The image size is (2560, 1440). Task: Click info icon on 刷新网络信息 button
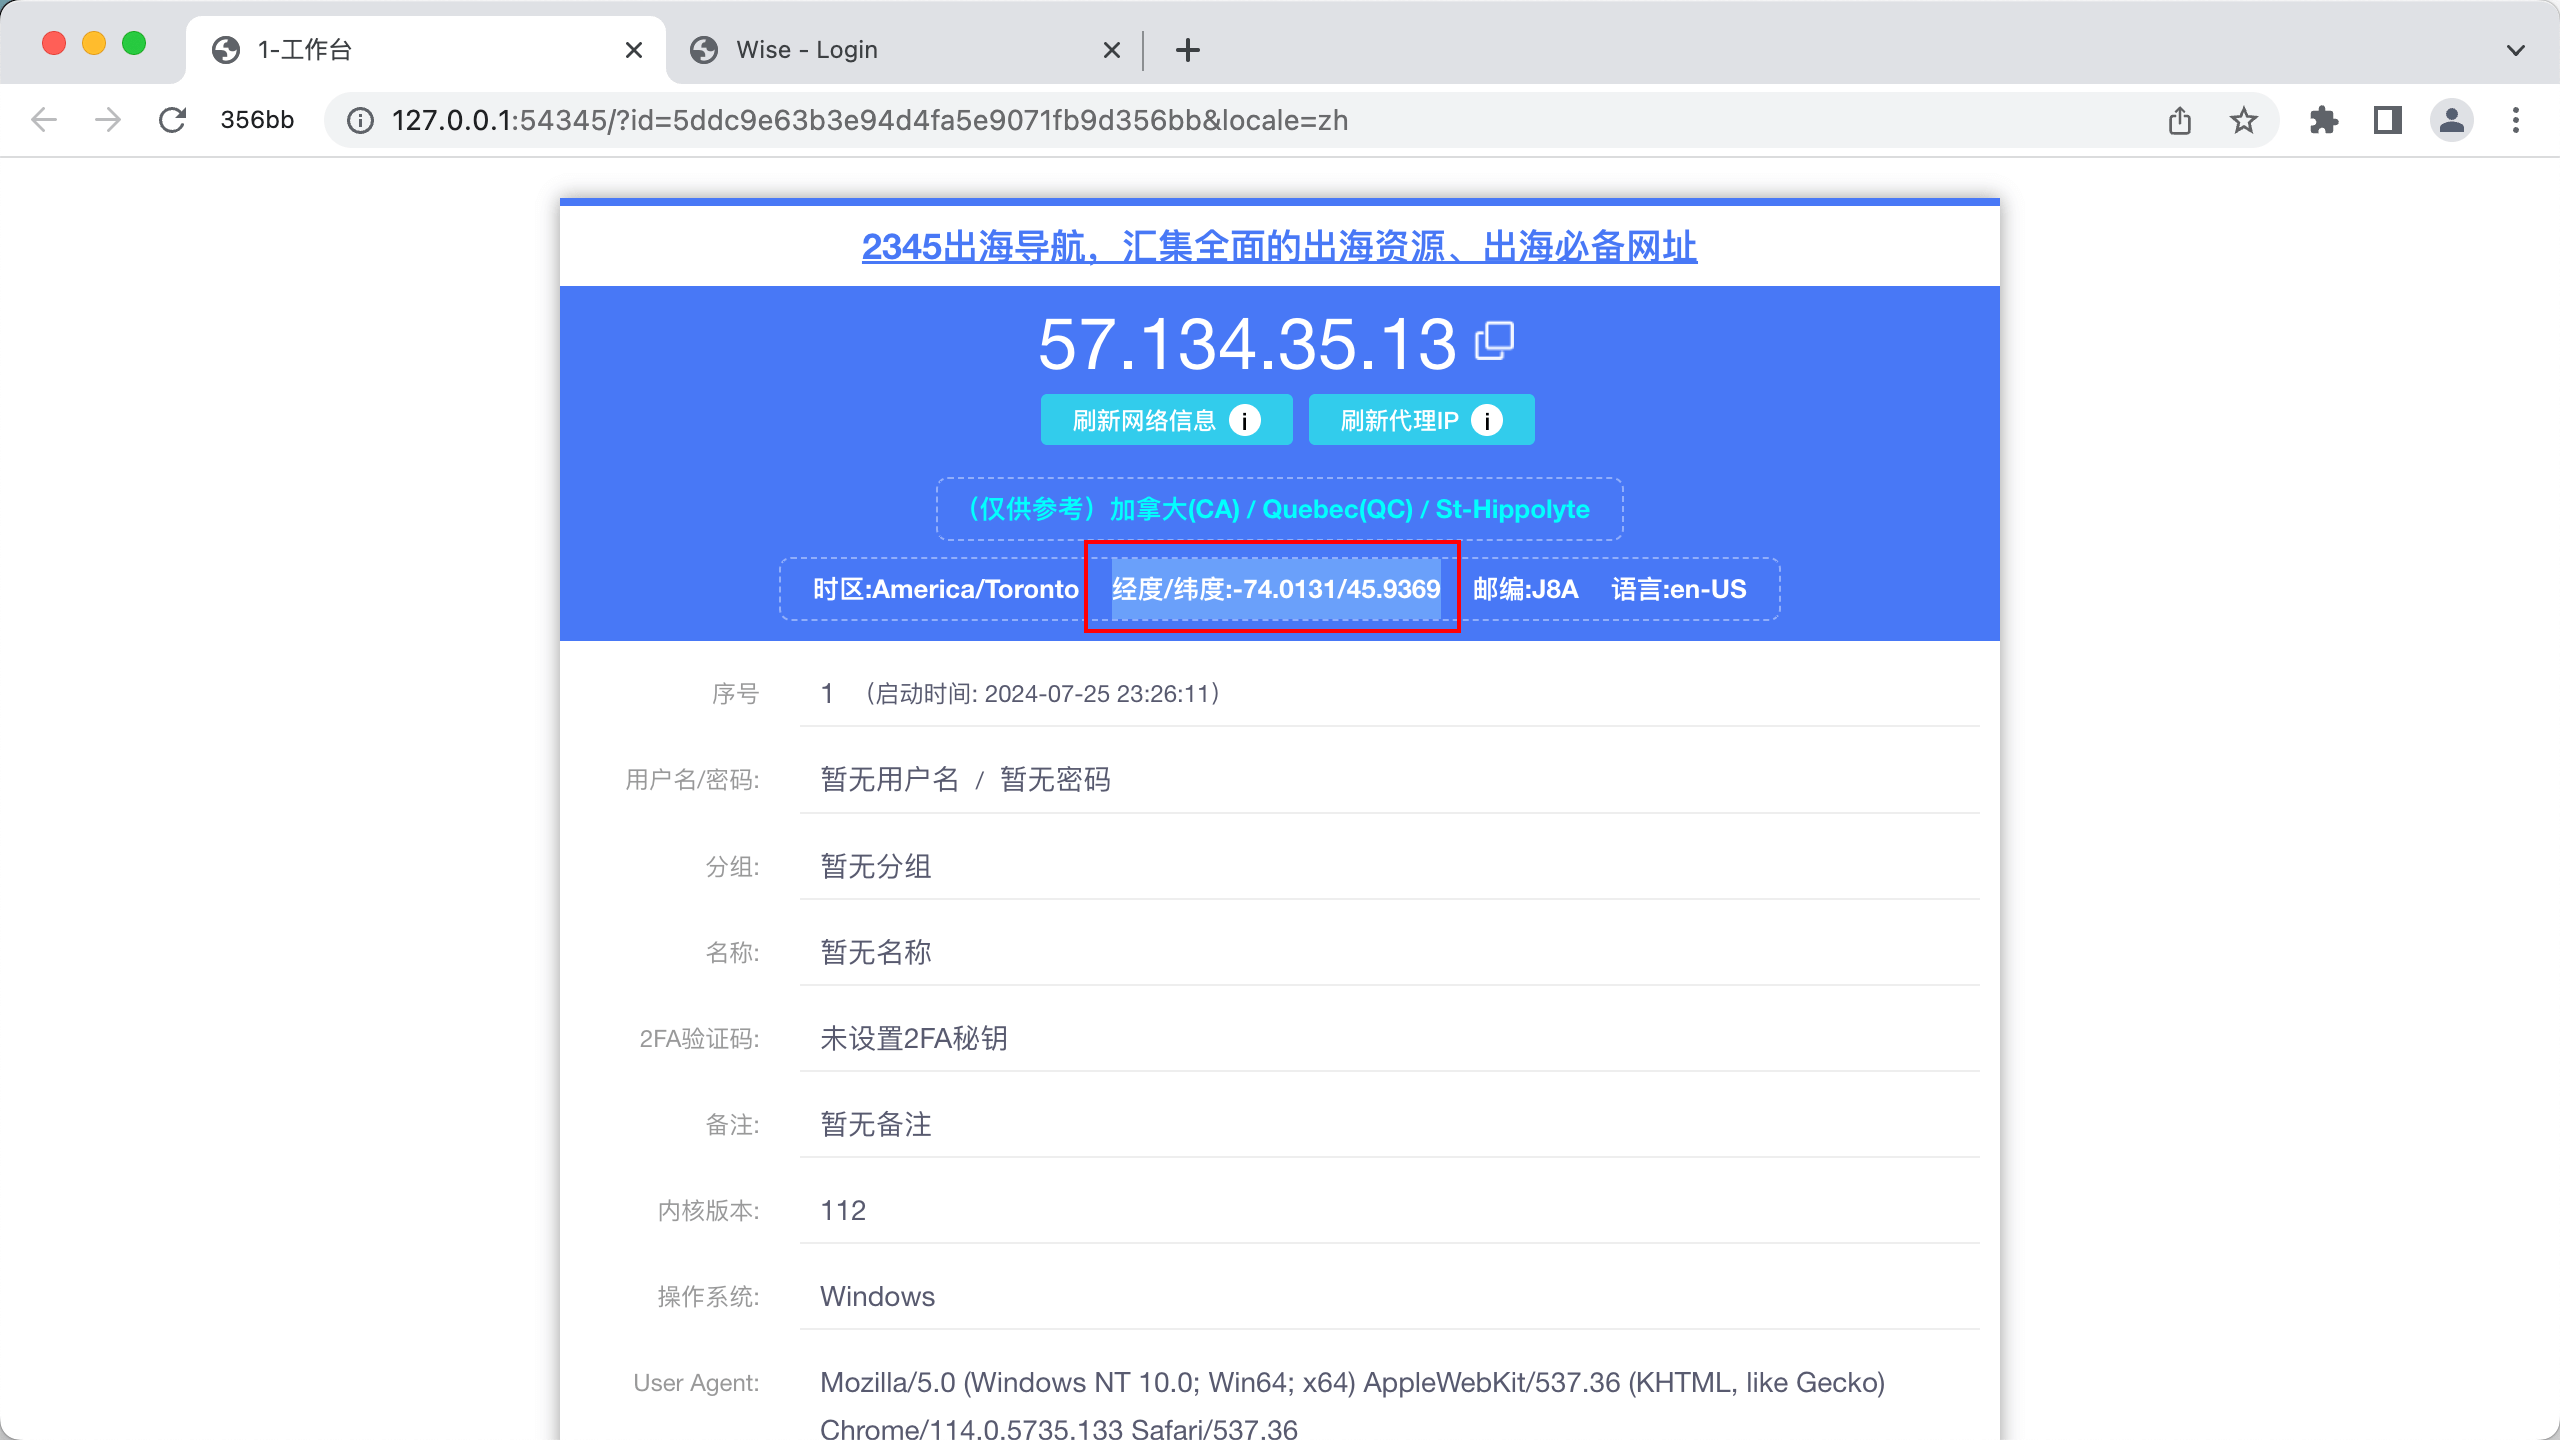click(1244, 421)
